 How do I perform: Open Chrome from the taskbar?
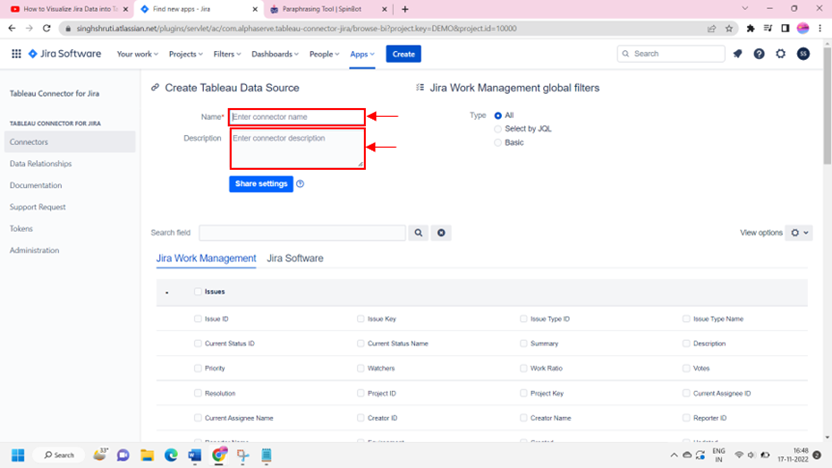[x=219, y=455]
